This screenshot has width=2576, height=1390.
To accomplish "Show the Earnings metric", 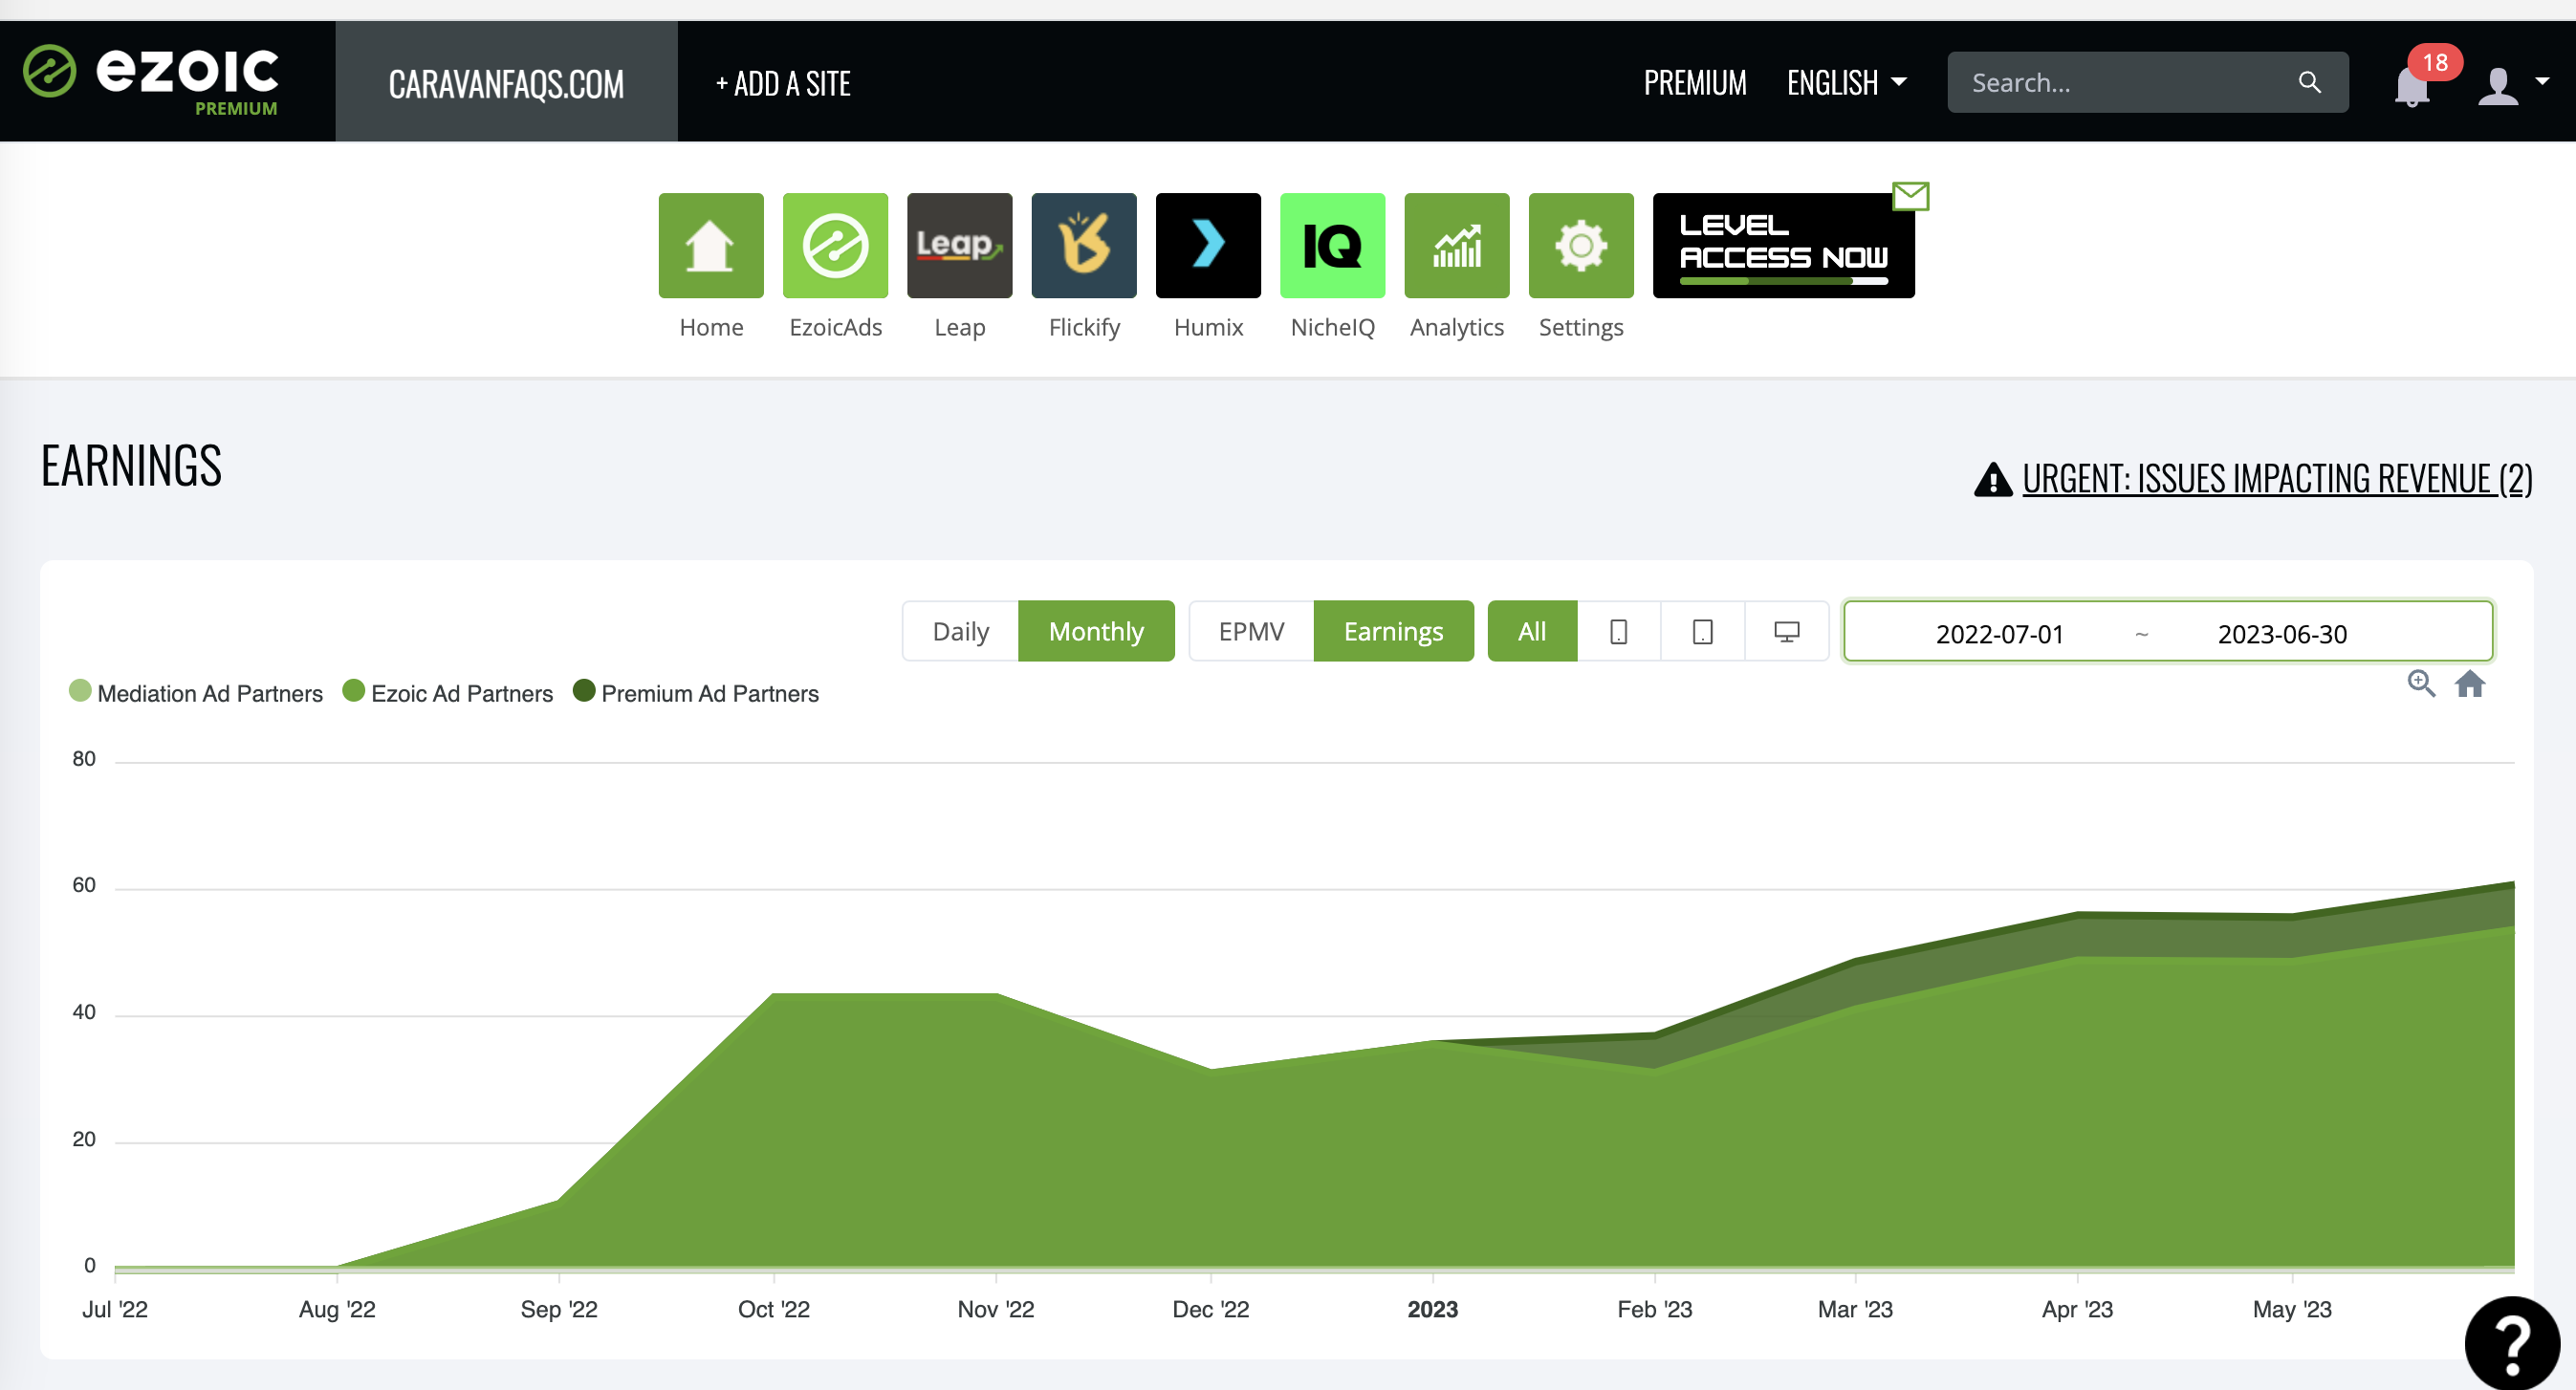I will click(1393, 631).
